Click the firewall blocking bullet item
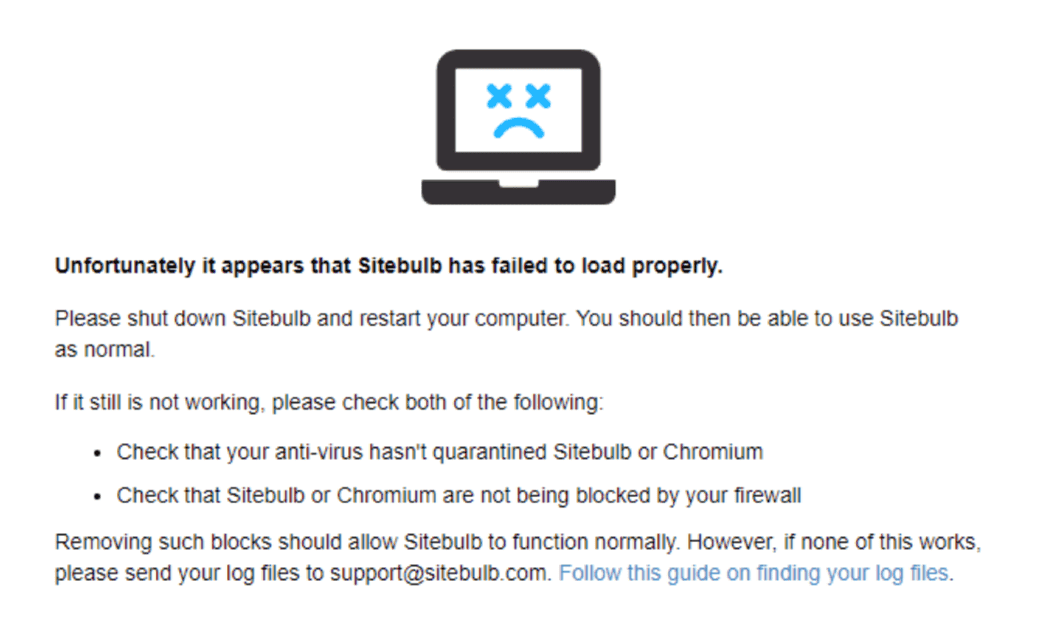The width and height of the screenshot is (1042, 635). [459, 495]
